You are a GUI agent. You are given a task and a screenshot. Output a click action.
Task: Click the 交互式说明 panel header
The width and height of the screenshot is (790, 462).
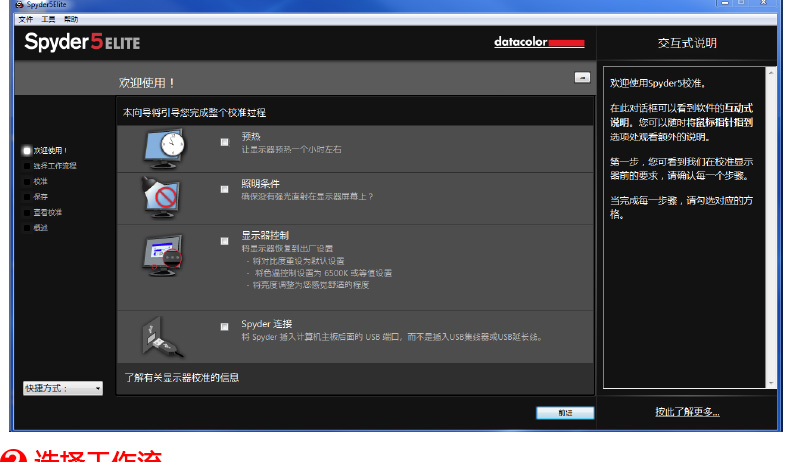click(687, 43)
